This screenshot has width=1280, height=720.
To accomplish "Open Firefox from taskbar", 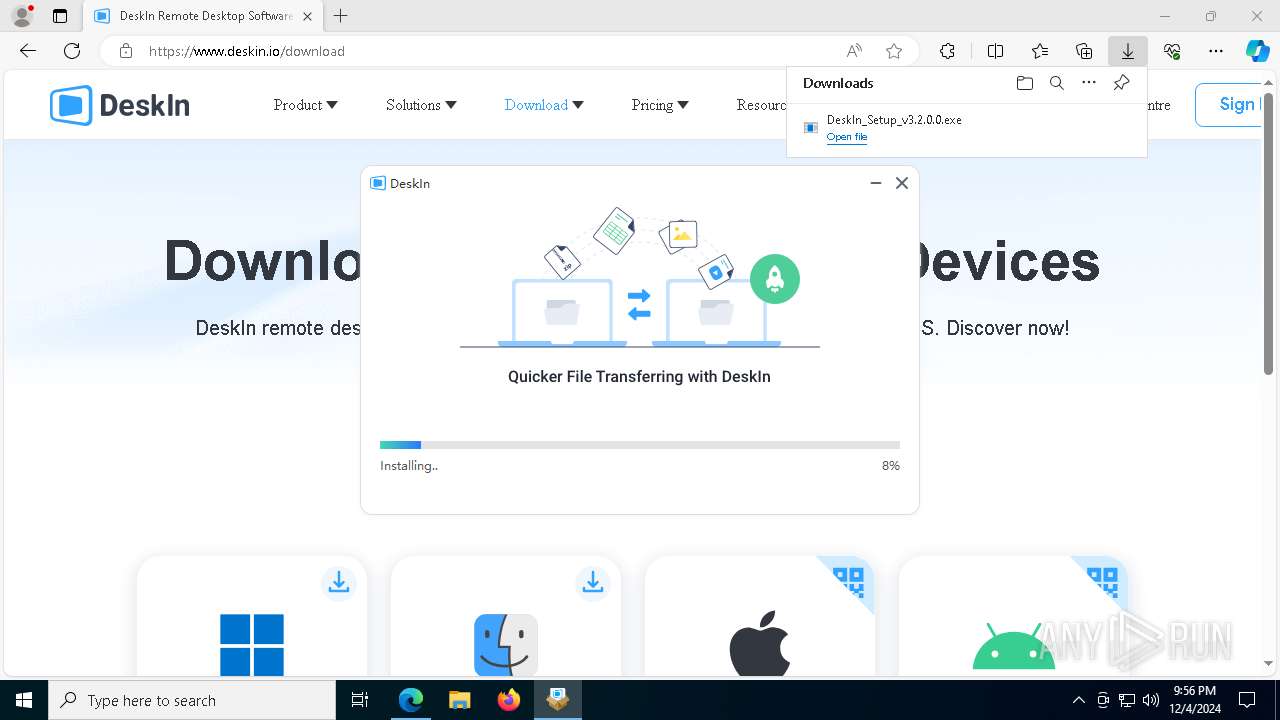I will click(508, 700).
